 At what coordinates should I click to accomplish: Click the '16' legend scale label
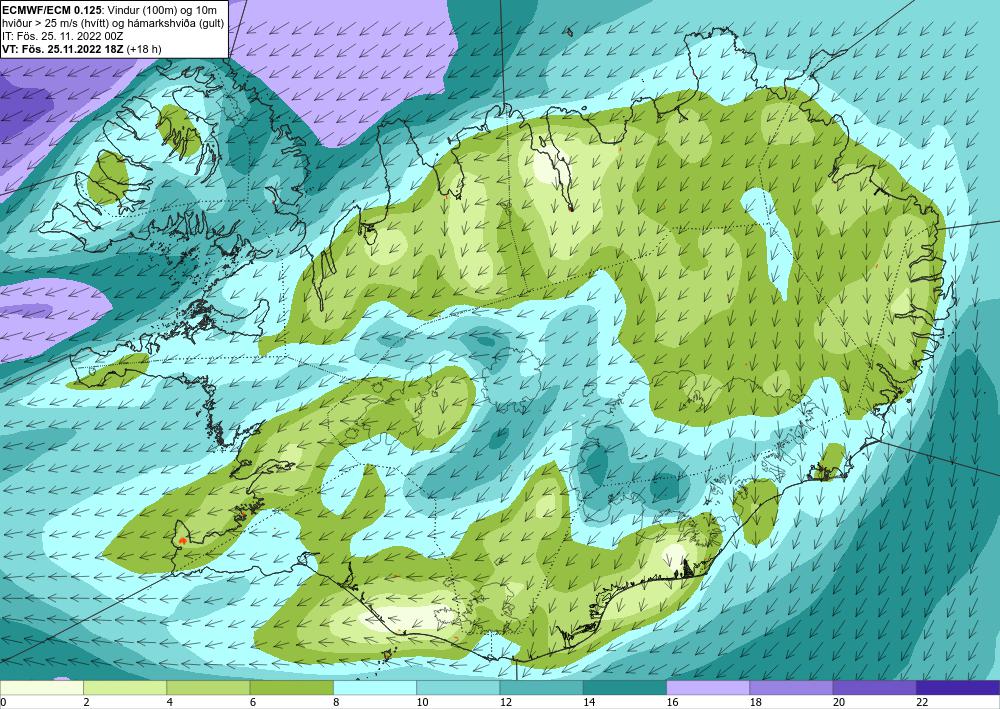pyautogui.click(x=672, y=703)
